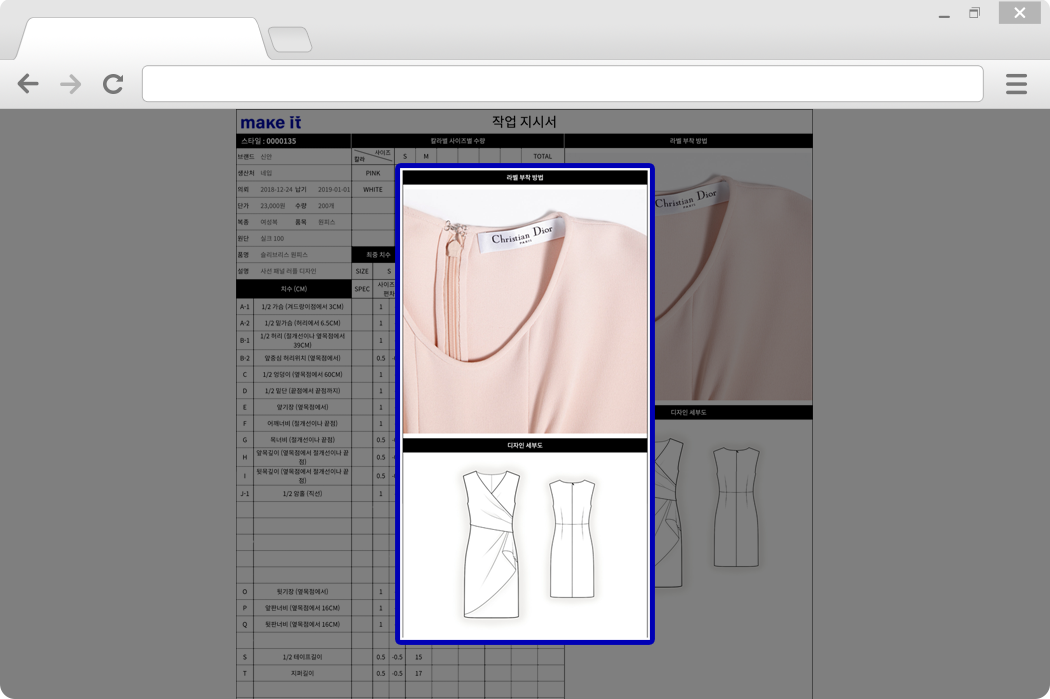
Task: Click the dimmed 라벨 부착 방법 header on the right
Action: tap(688, 141)
